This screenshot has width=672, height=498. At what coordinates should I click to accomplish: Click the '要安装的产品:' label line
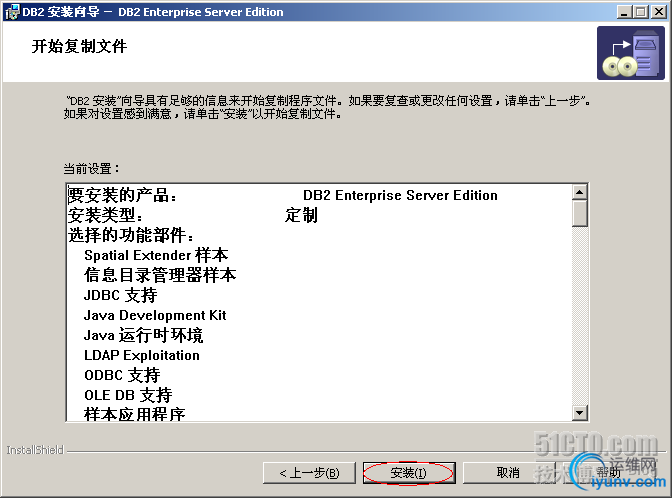point(122,195)
